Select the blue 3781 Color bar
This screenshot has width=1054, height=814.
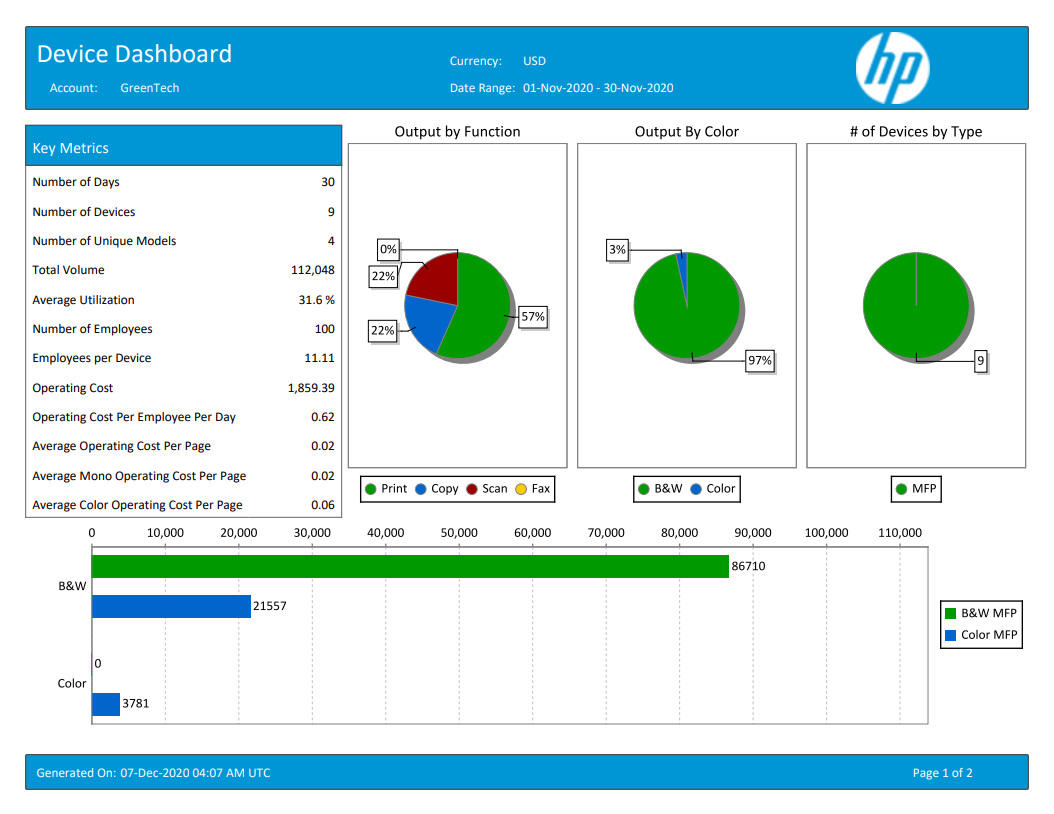click(106, 704)
